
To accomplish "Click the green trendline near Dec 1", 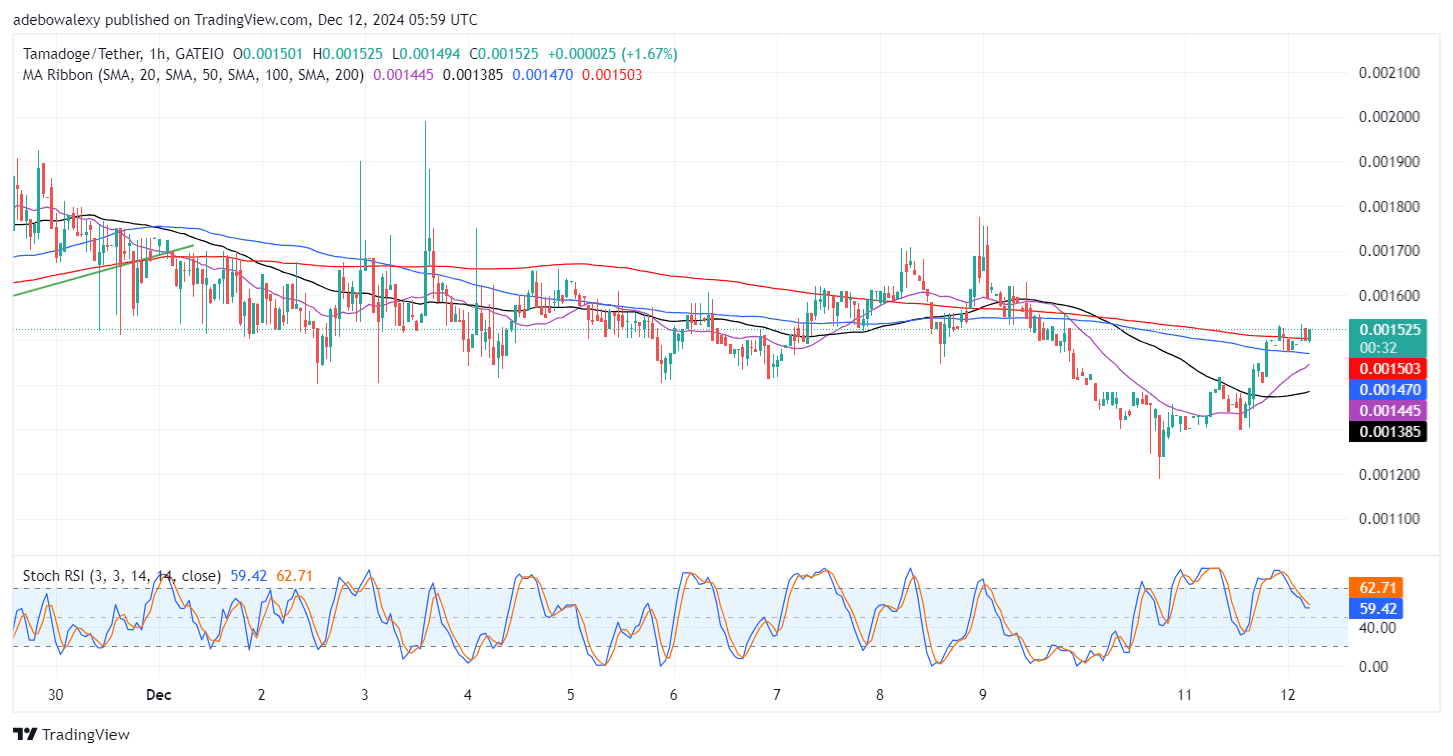I will pyautogui.click(x=103, y=269).
